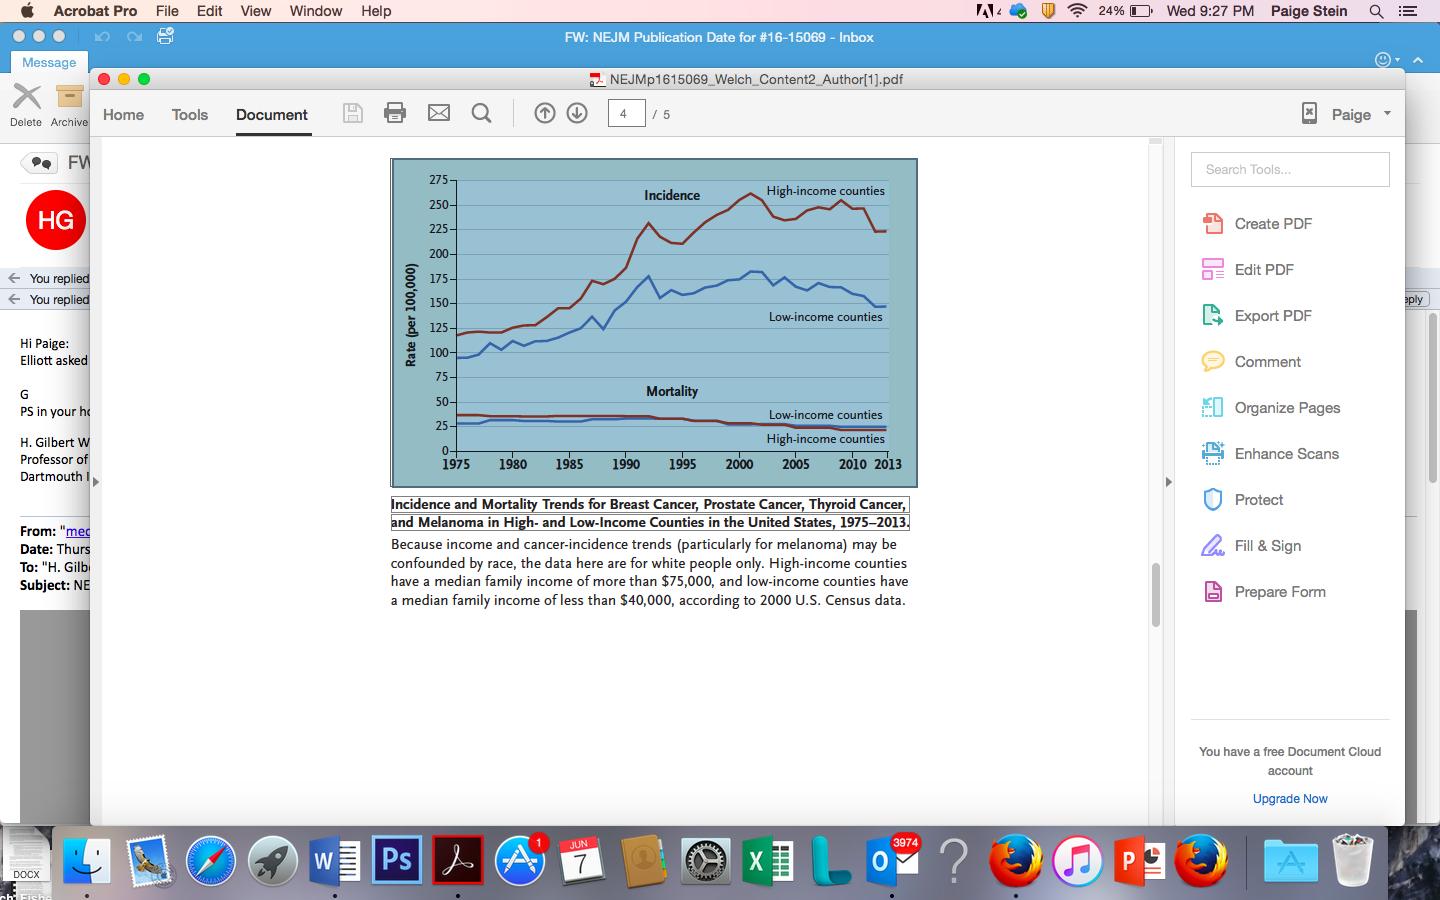Open Enhance Scans tool
The height and width of the screenshot is (900, 1440).
click(x=1287, y=453)
